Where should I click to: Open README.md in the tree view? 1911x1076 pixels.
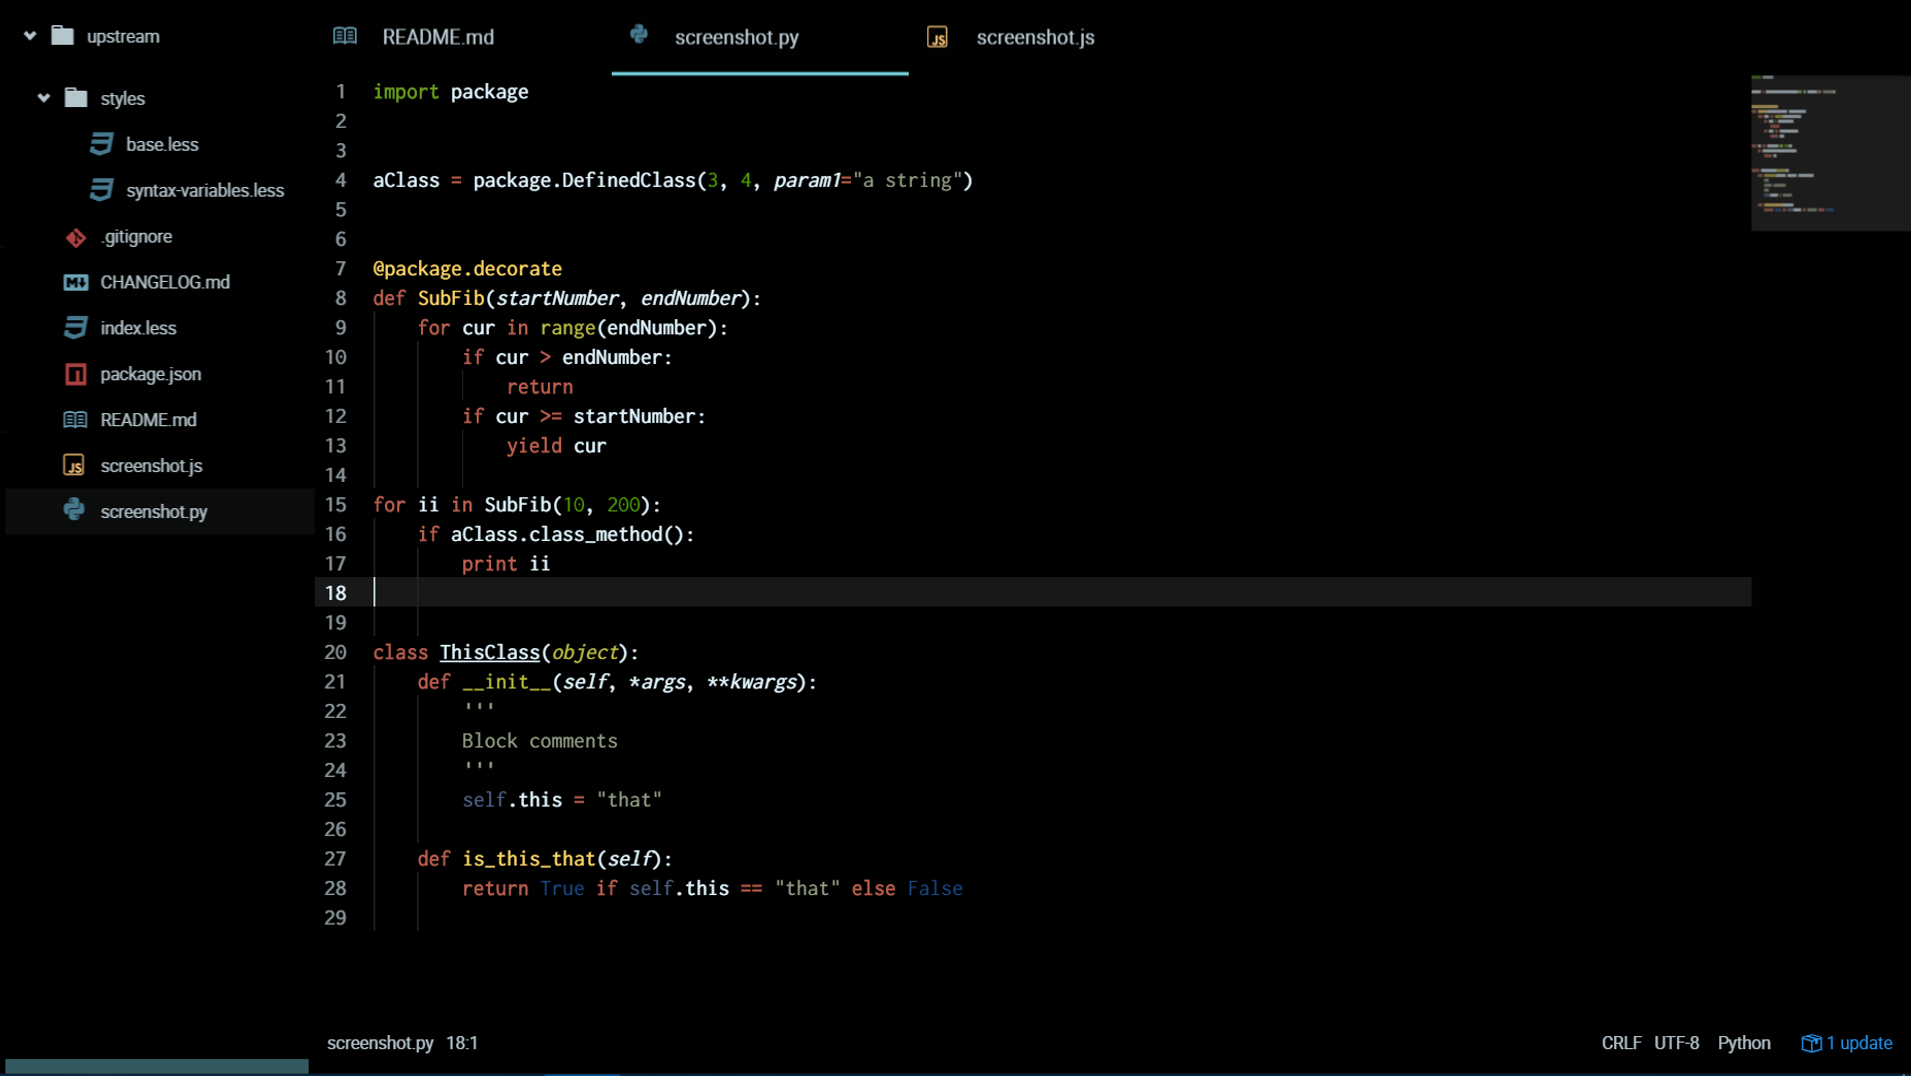pyautogui.click(x=148, y=420)
